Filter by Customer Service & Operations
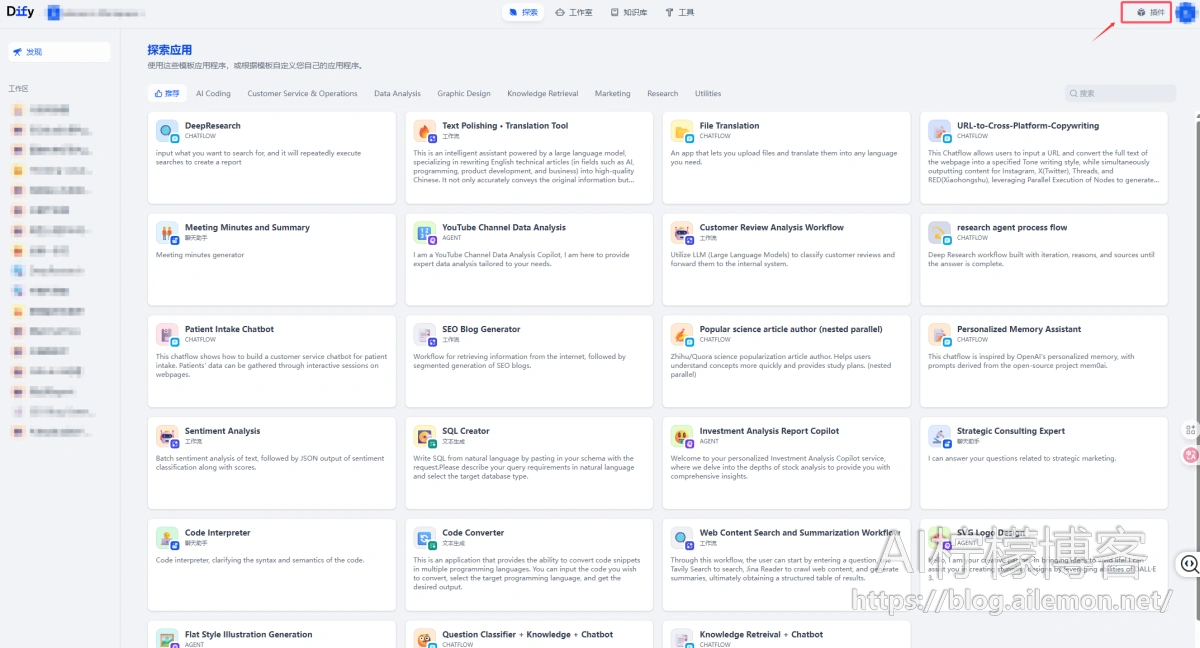The height and width of the screenshot is (648, 1200). [x=302, y=93]
